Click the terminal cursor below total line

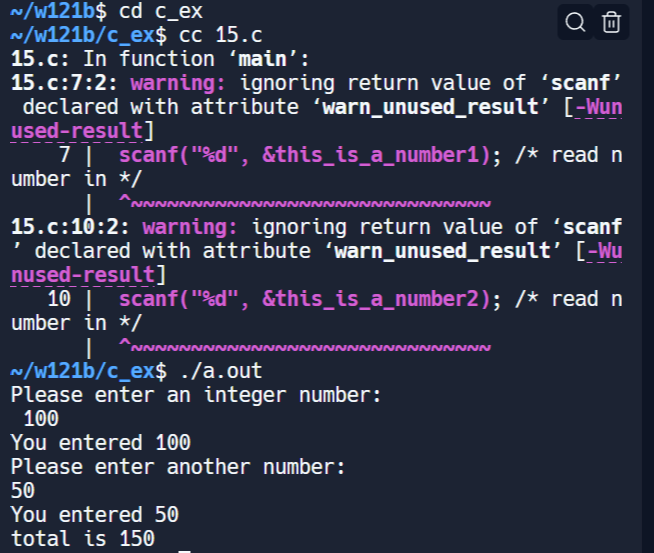185,551
